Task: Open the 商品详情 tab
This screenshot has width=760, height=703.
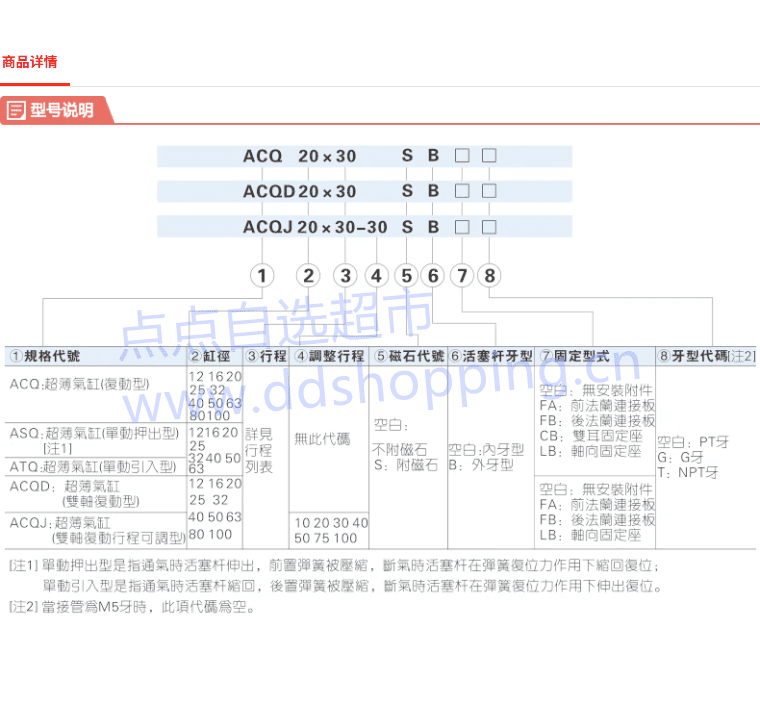Action: click(x=30, y=62)
